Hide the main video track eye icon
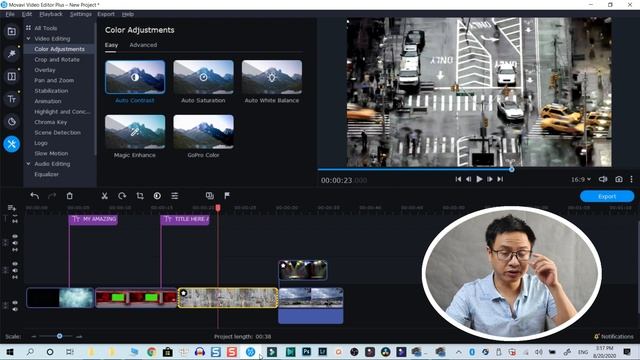Screen dimensions: 640x360 tap(15, 303)
